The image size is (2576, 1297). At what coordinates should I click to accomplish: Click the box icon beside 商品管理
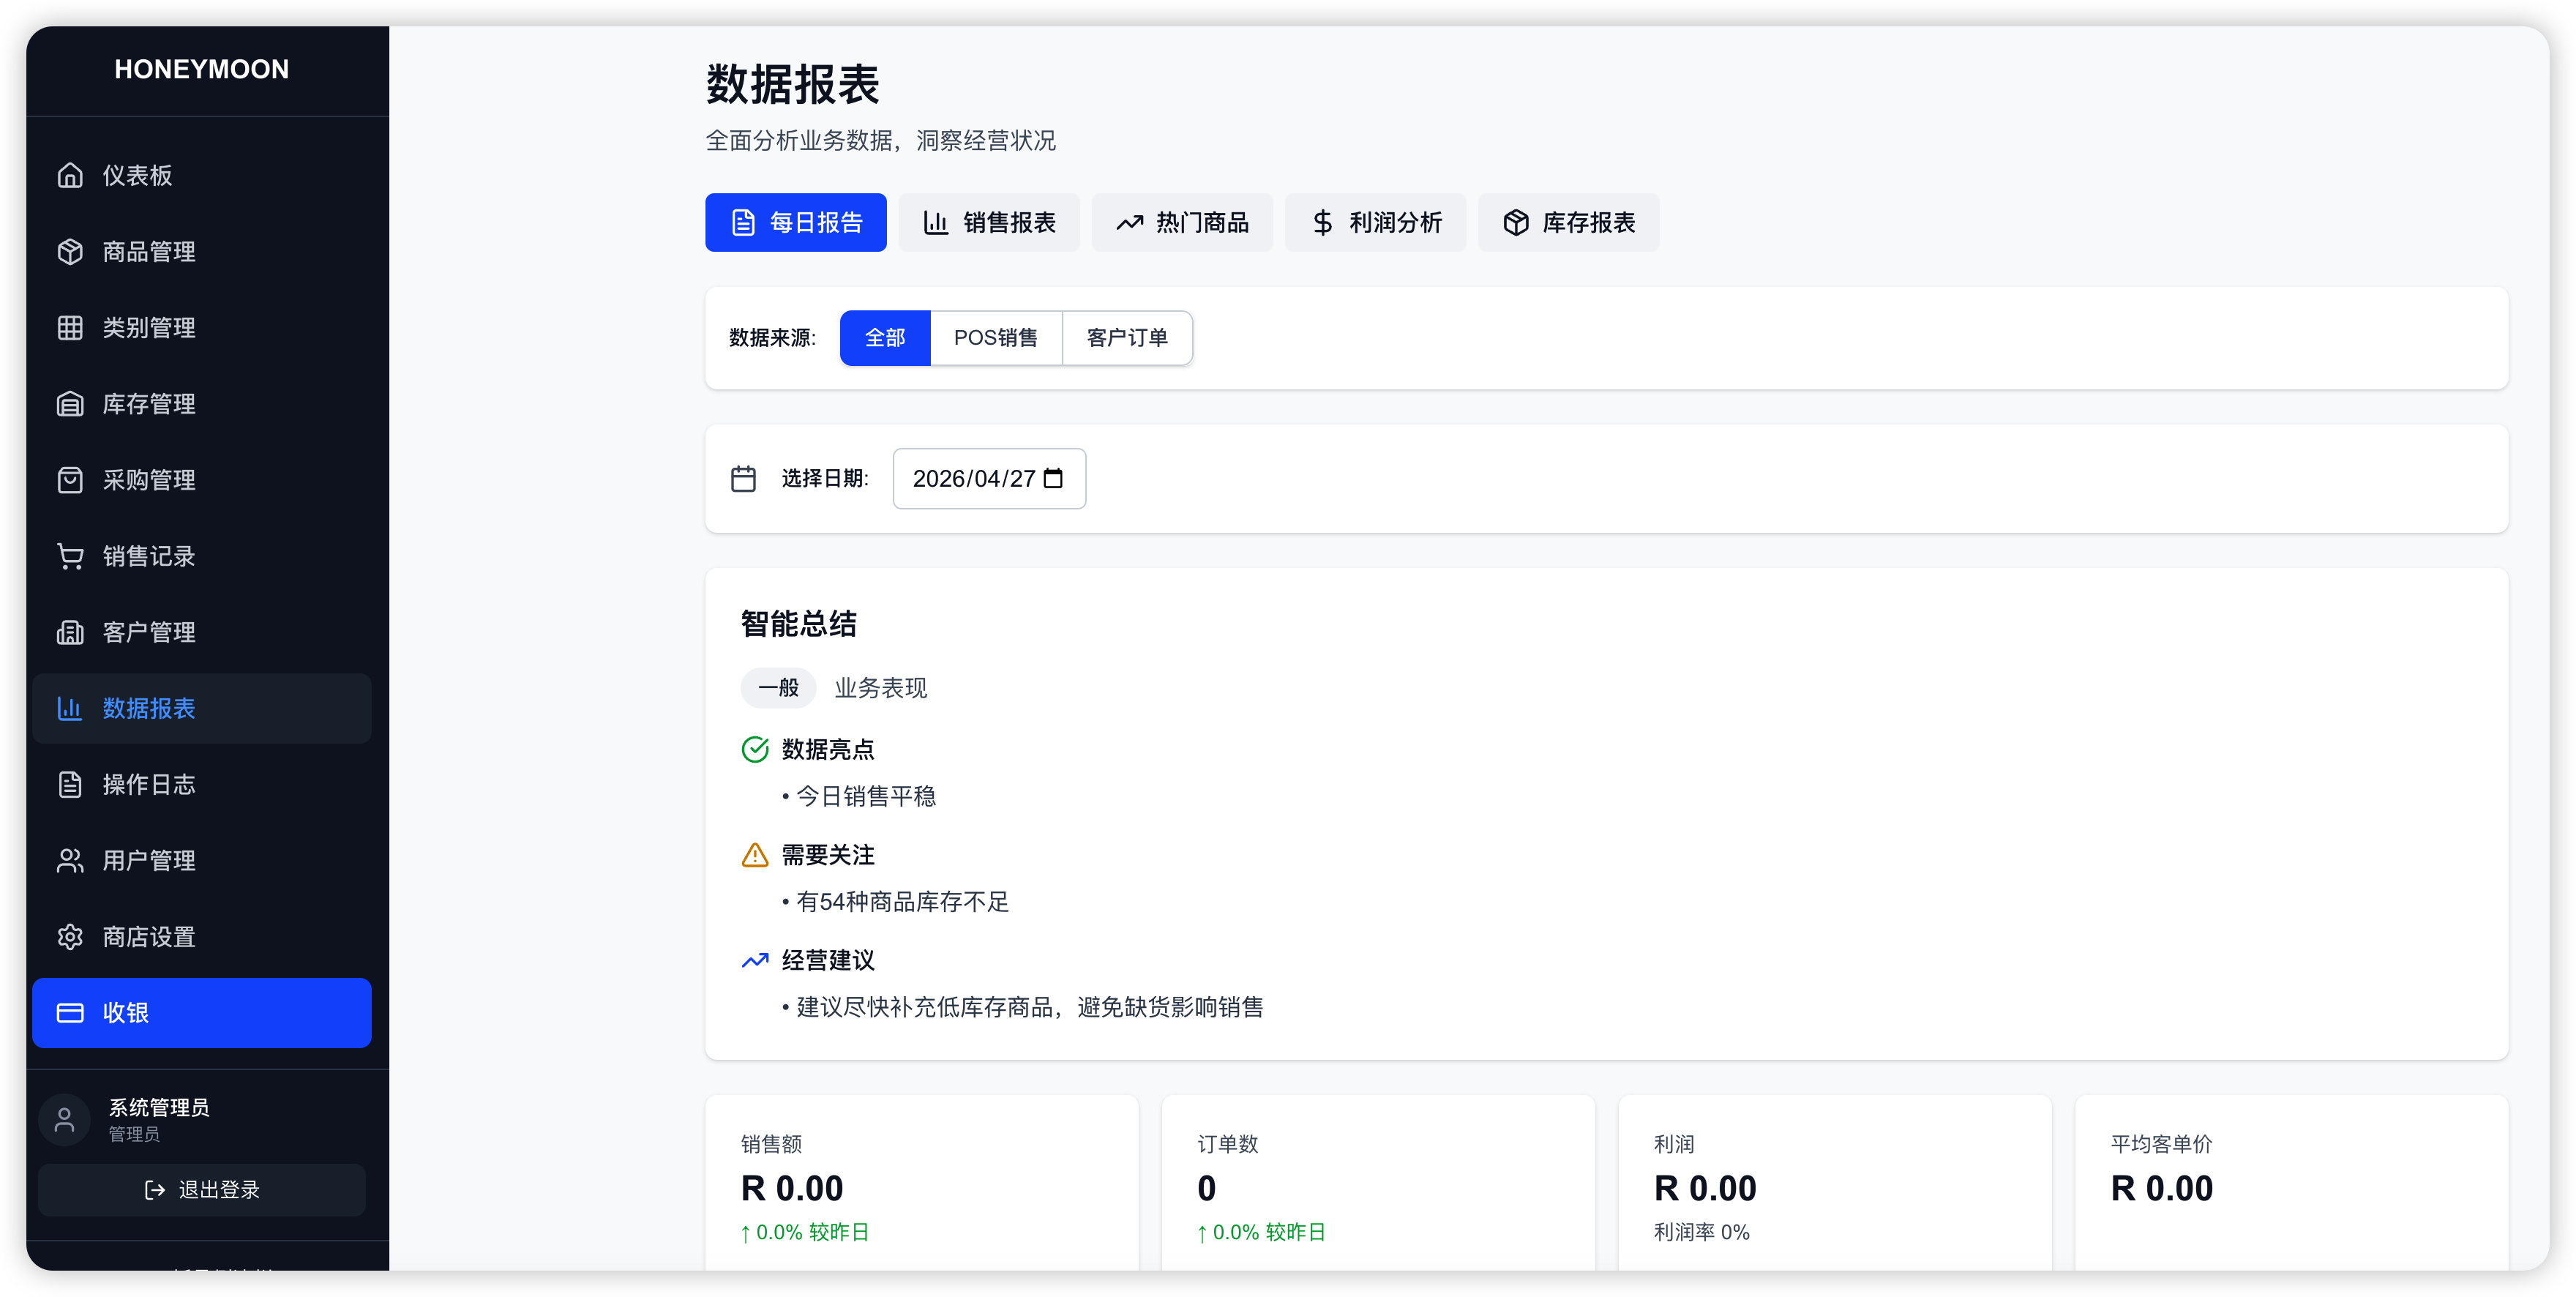[x=70, y=251]
